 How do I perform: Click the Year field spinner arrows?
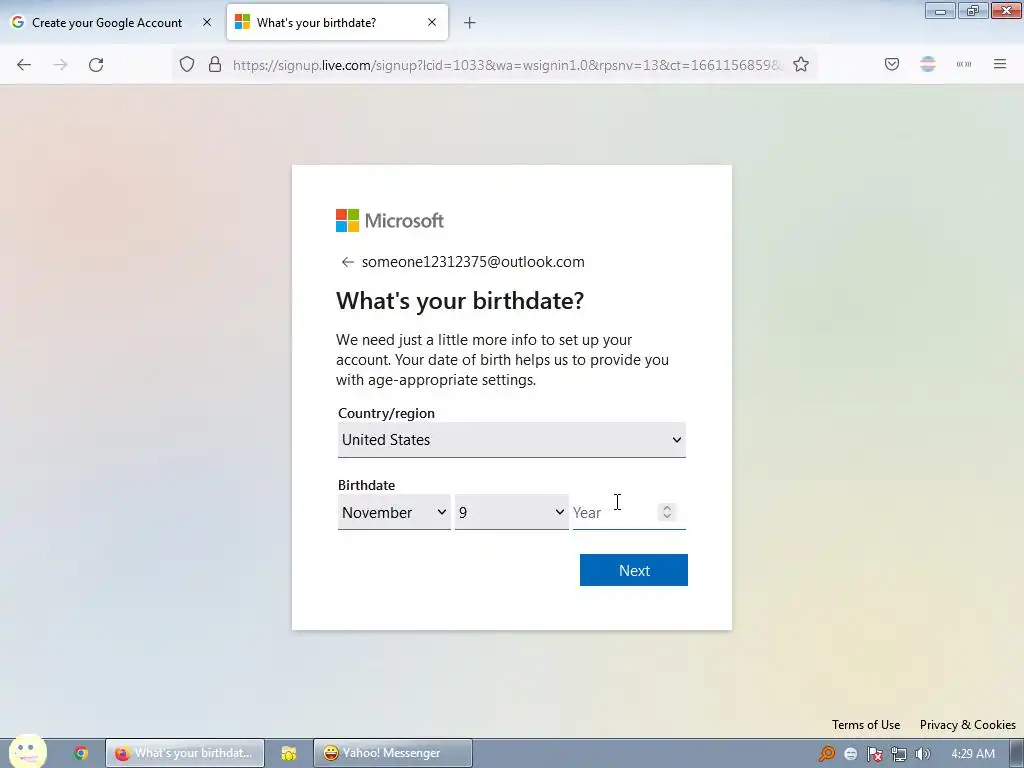667,512
